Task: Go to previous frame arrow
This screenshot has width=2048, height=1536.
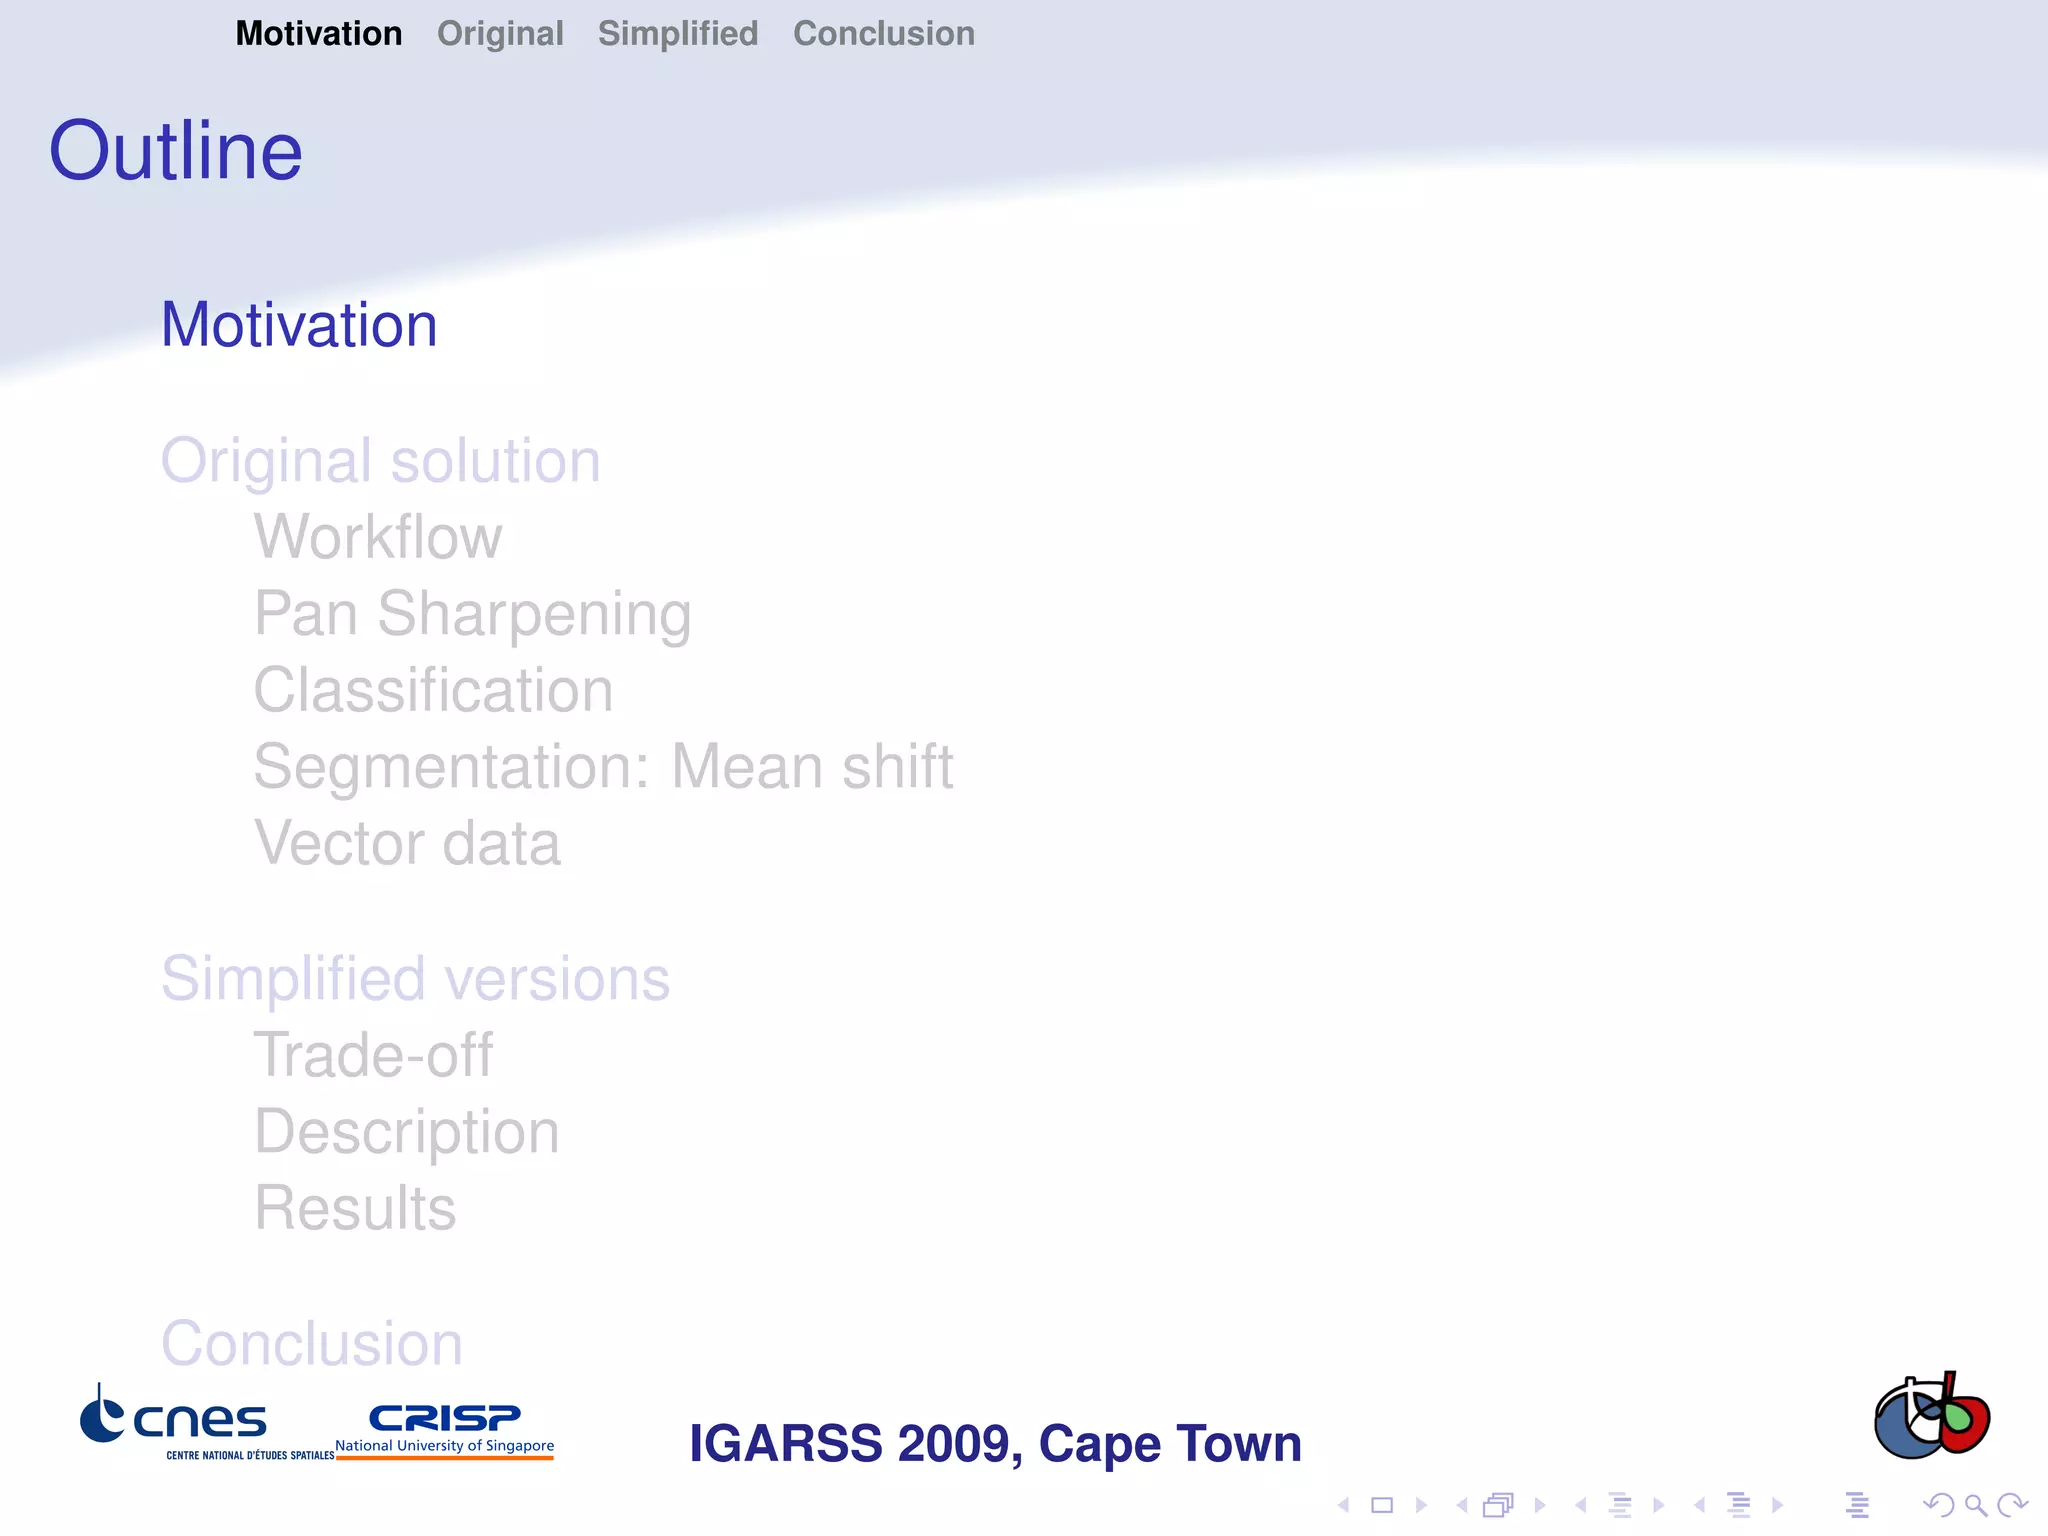Action: [x=1462, y=1505]
